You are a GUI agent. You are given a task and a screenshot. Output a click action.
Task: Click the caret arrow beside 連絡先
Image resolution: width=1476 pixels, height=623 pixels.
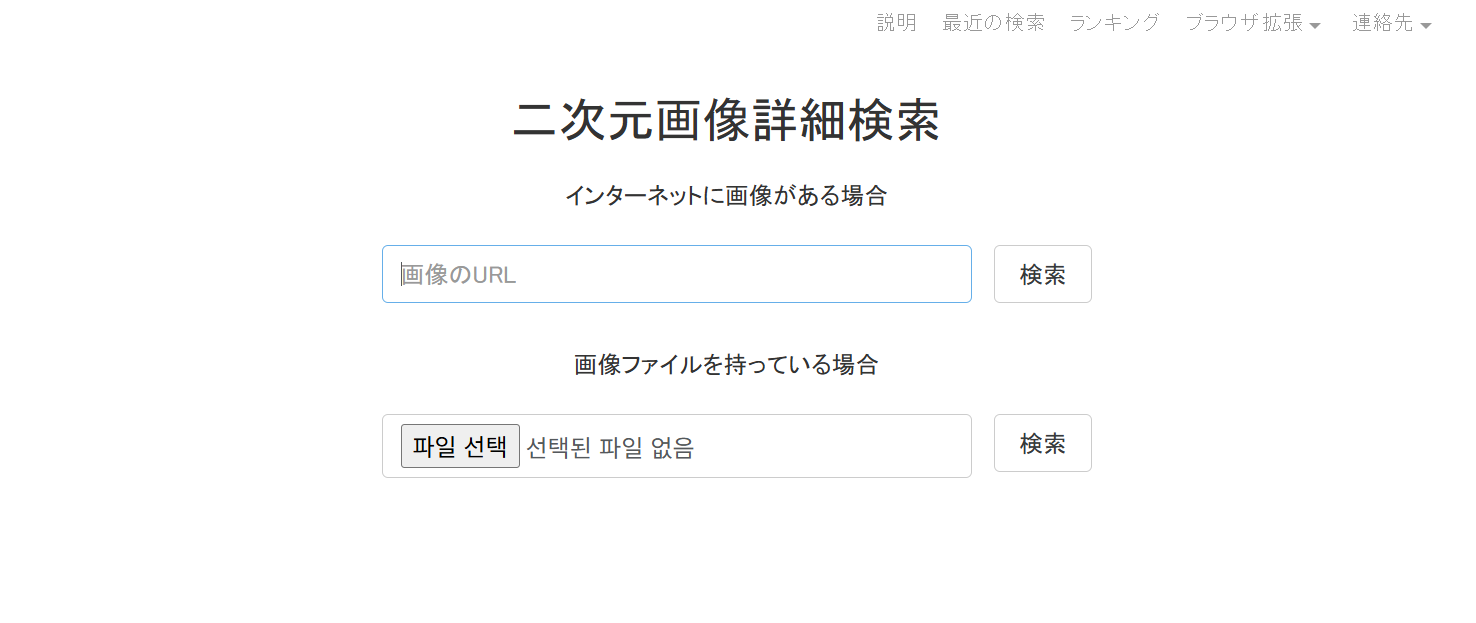pyautogui.click(x=1426, y=25)
